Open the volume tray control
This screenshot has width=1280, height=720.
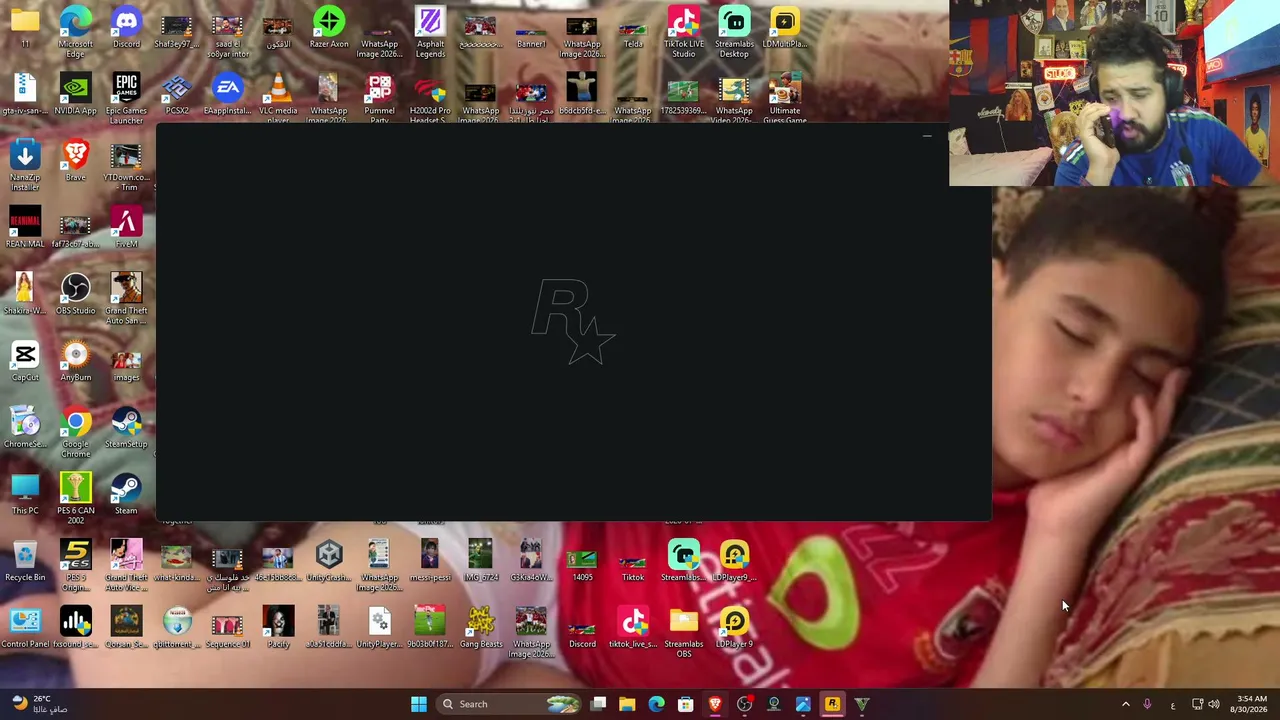tap(1214, 704)
